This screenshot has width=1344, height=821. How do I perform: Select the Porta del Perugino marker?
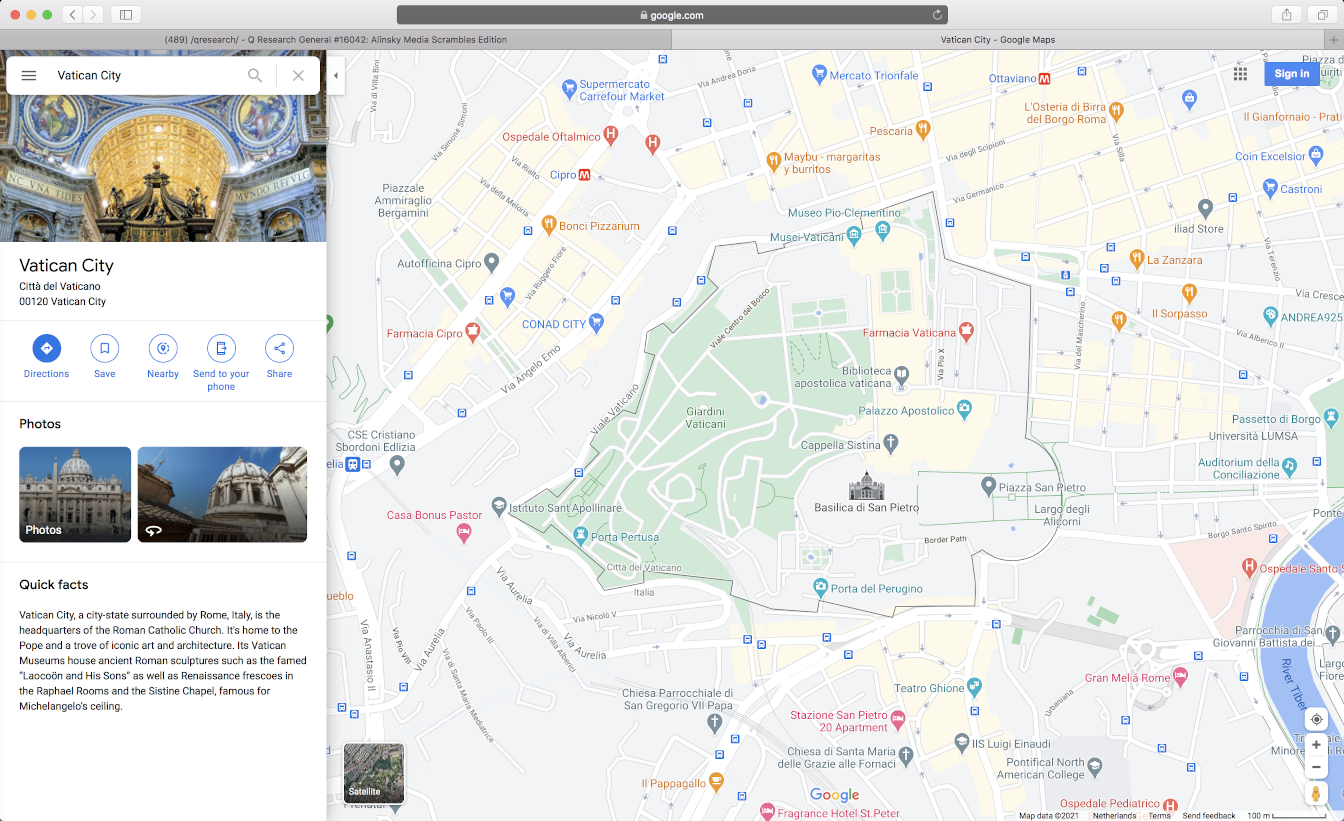click(x=820, y=587)
